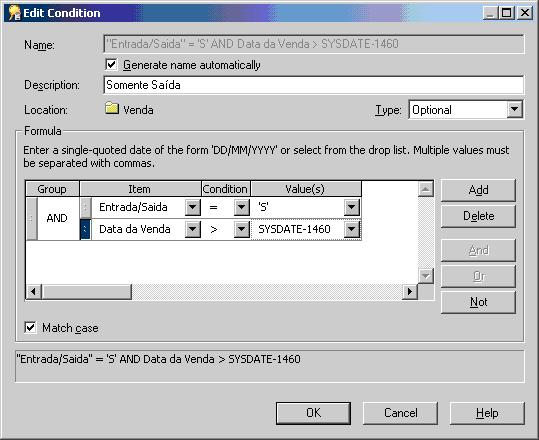The width and height of the screenshot is (539, 440).
Task: Open the condition dropdown for greater-than operator
Action: (x=242, y=229)
